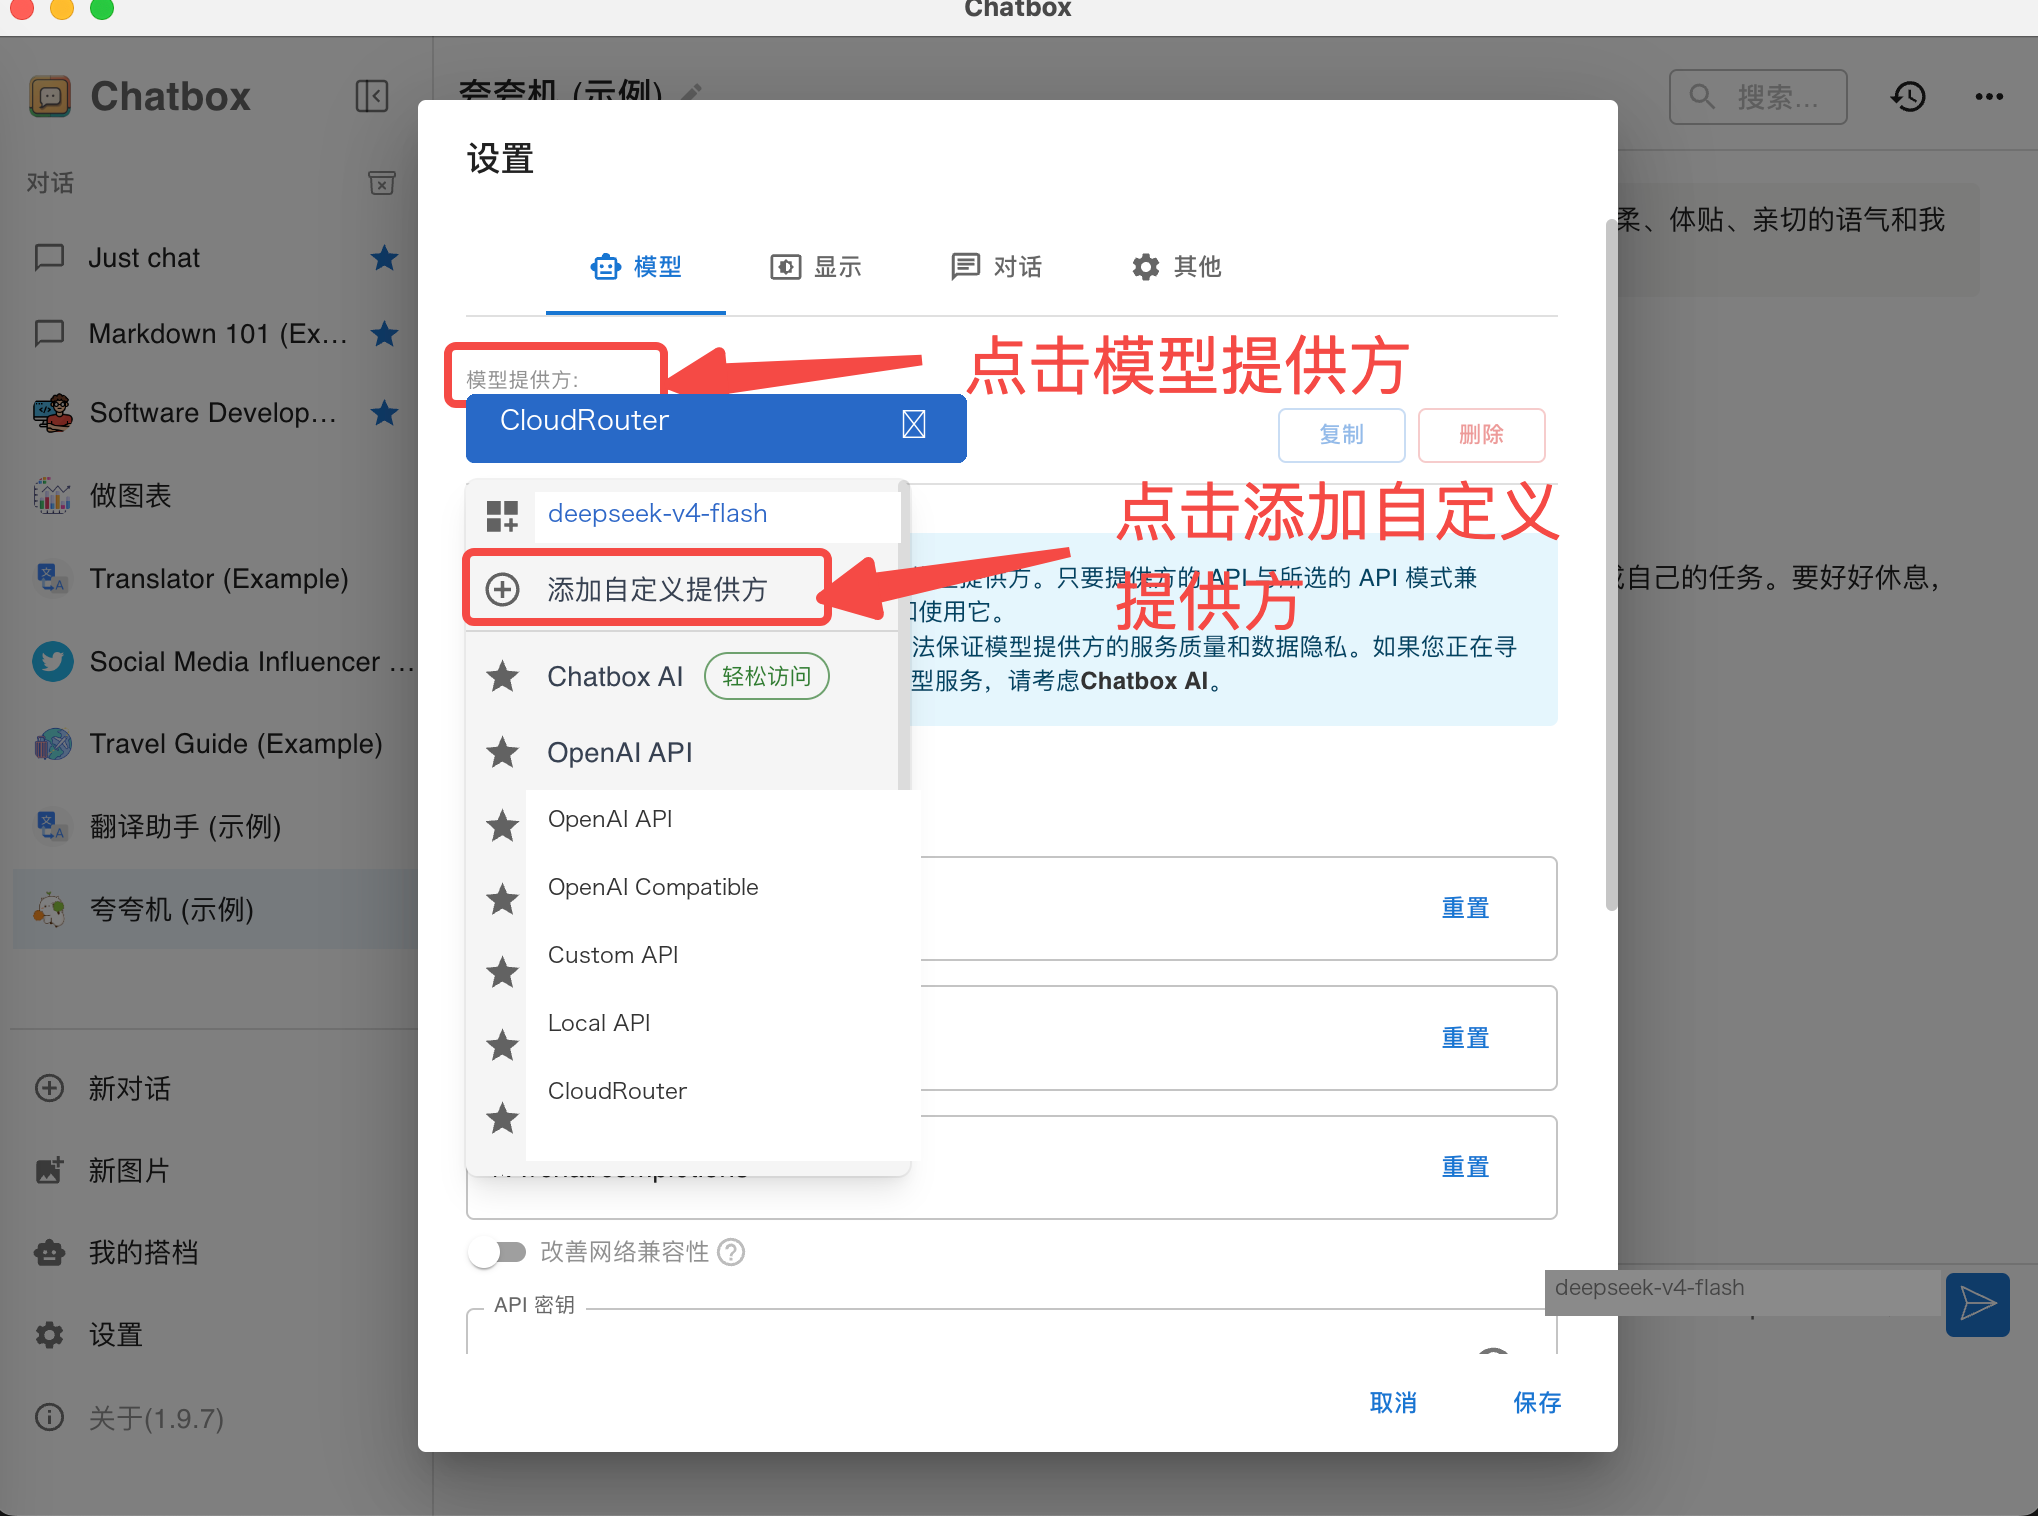Click the star beside Markdown 101
Screen dimensions: 2038x1516
point(384,334)
